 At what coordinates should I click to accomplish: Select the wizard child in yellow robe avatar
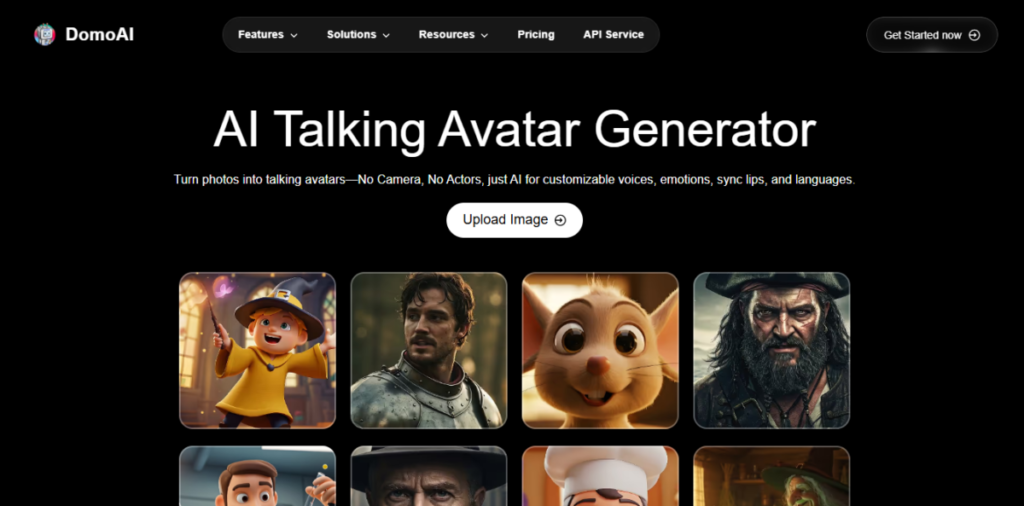click(257, 350)
